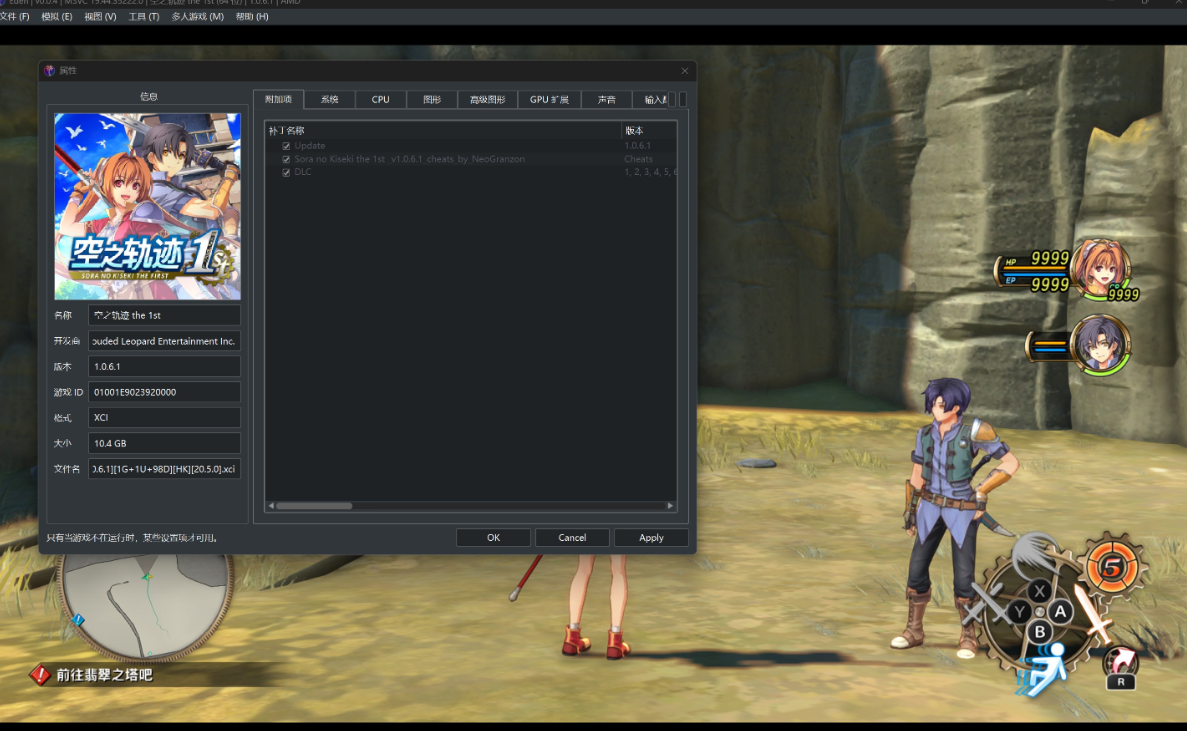Open the 模拟 (E) menu
This screenshot has height=731, width=1187.
click(x=56, y=17)
